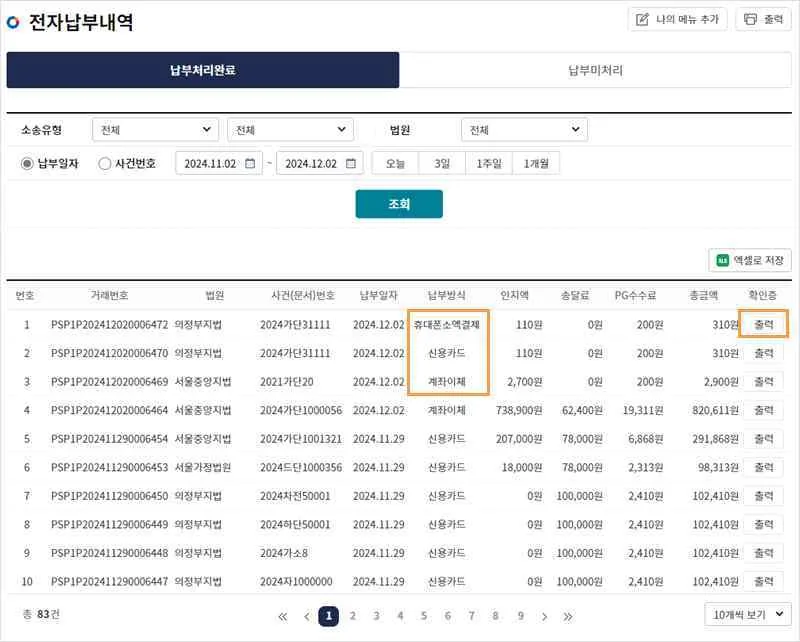Select the 사건번호 radio button
The height and width of the screenshot is (642, 800).
coord(105,164)
